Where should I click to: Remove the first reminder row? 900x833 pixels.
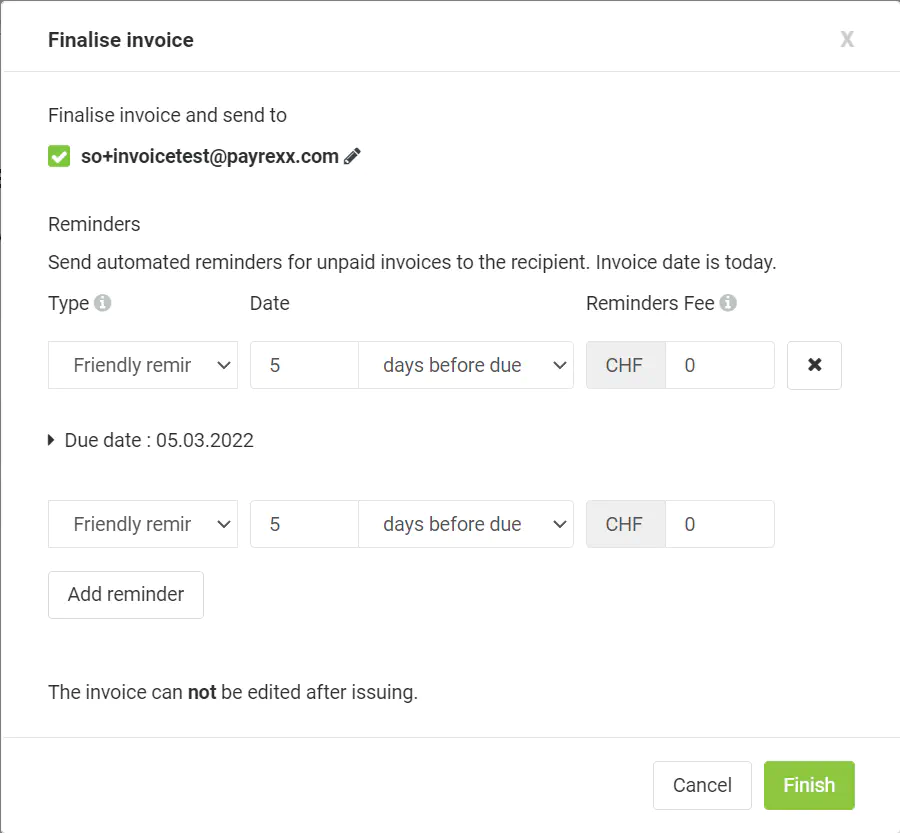[x=814, y=365]
